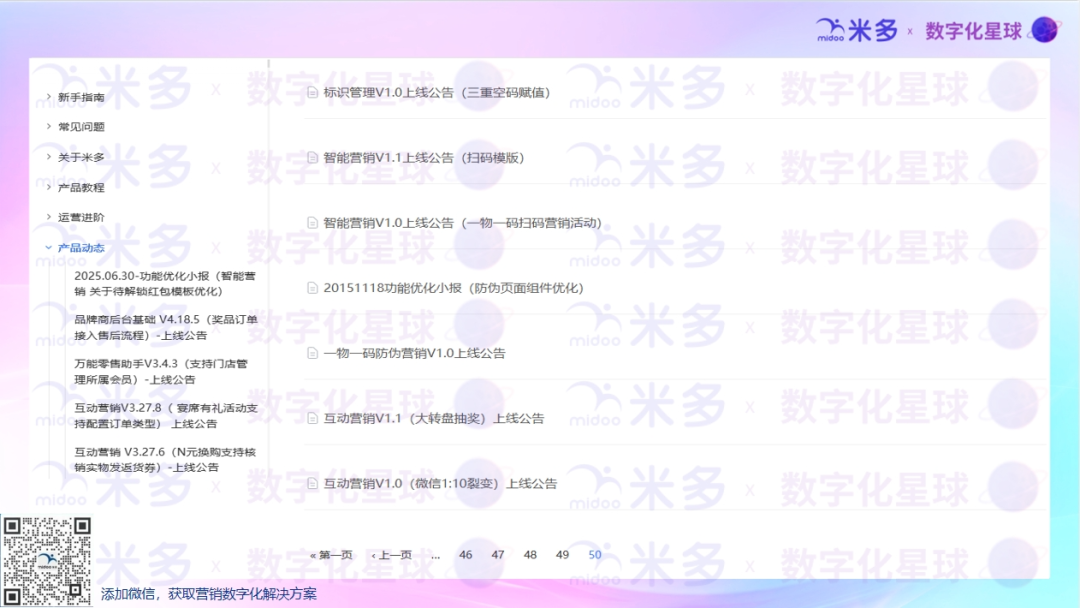Open 品牌商后台基础 V4.18.5 sidebar article
Image resolution: width=1080 pixels, height=608 pixels.
[165, 327]
